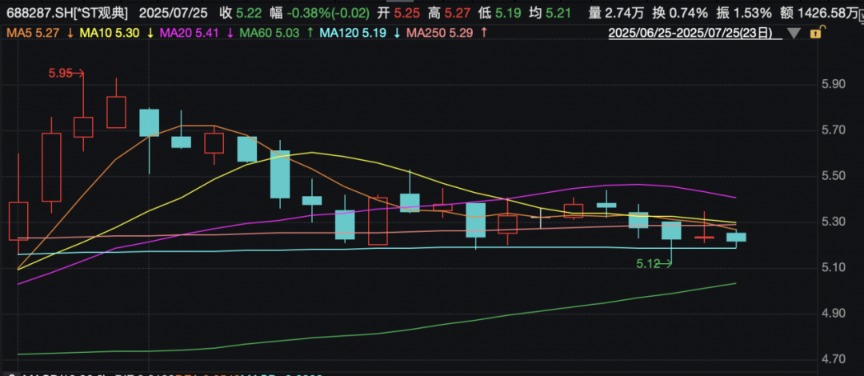The image size is (864, 376).
Task: Select the MA60 5.03 indicator label
Action: click(269, 33)
